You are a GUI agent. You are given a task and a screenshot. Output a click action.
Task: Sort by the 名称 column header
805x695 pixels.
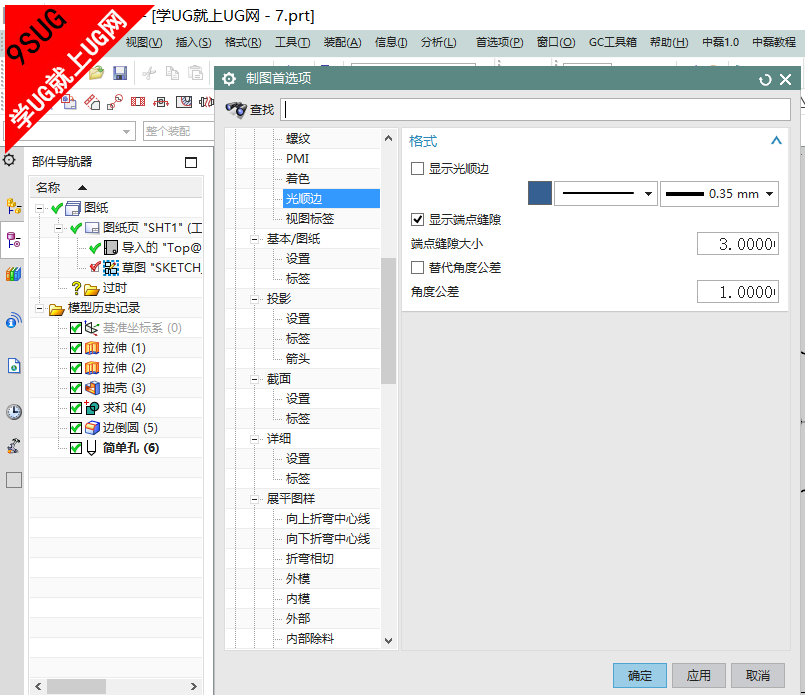pyautogui.click(x=116, y=187)
